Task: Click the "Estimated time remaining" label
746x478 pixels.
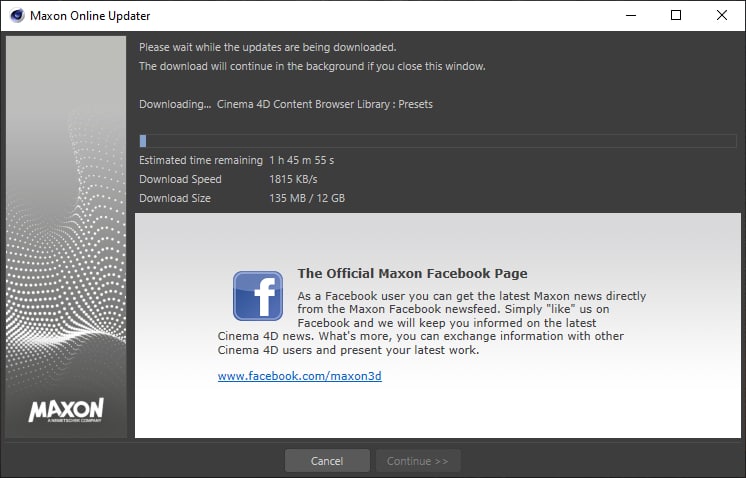Action: [x=201, y=160]
